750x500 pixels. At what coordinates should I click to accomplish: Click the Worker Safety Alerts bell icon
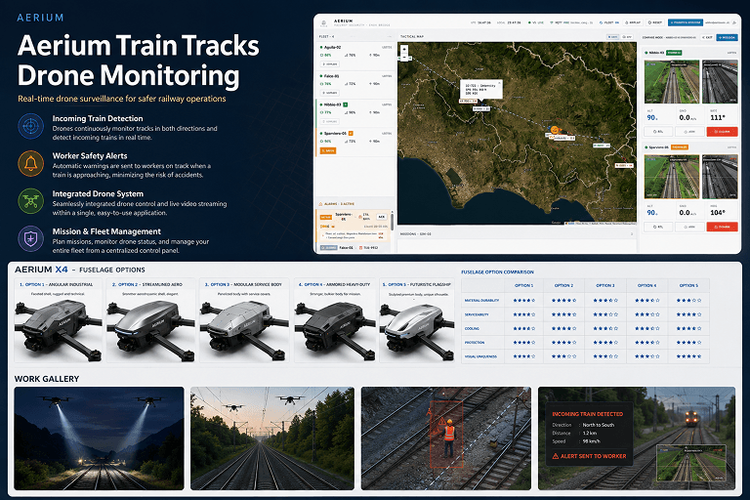[x=31, y=164]
